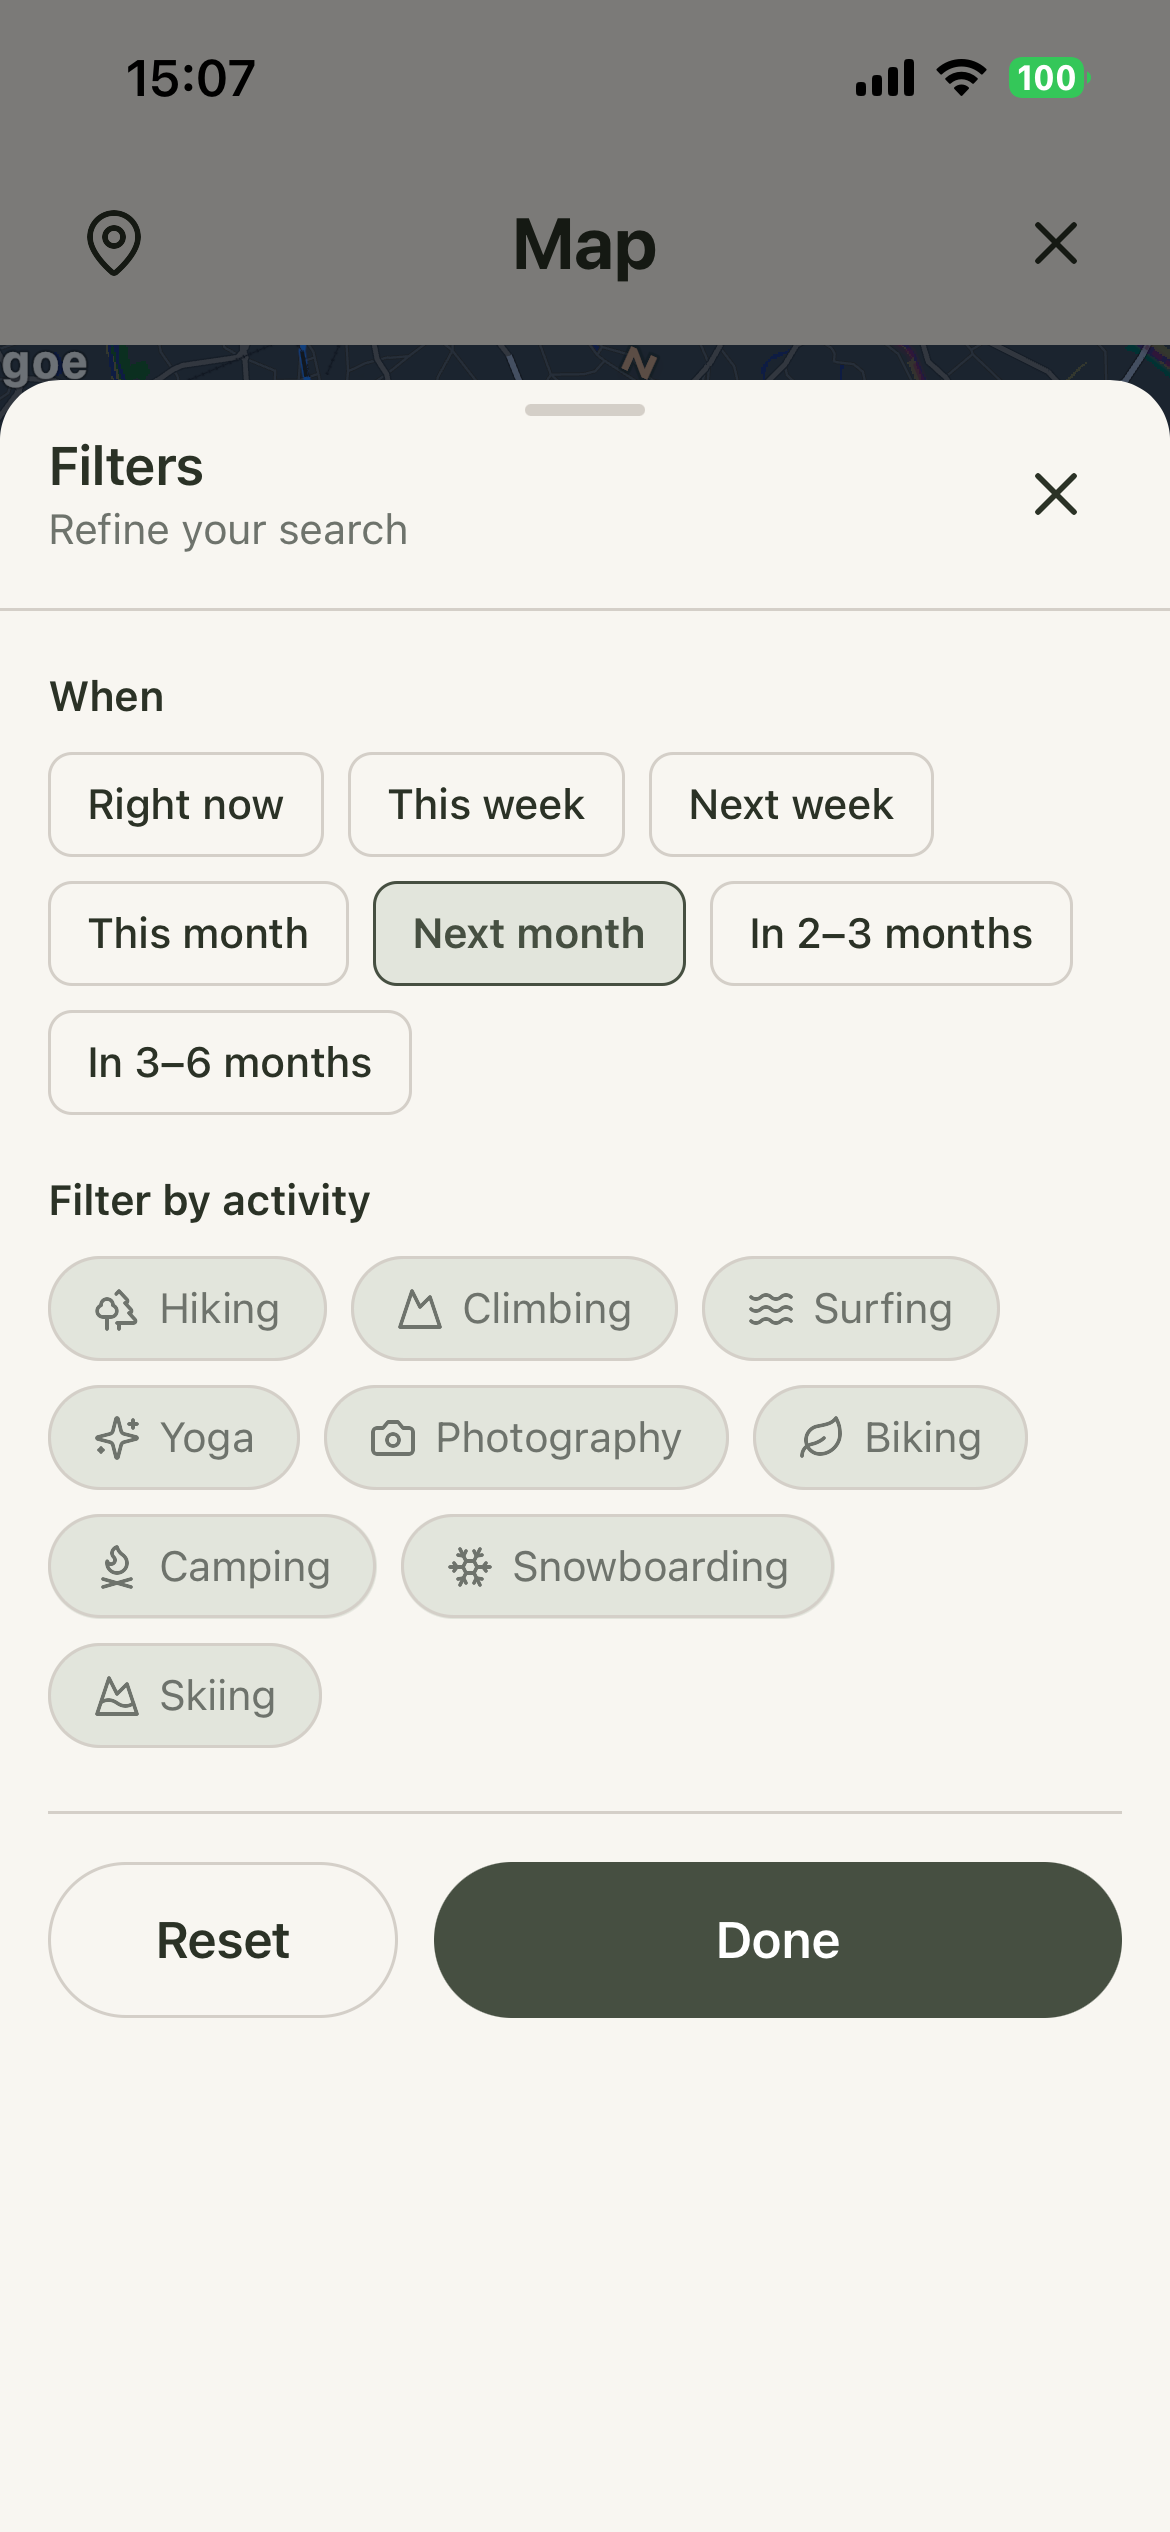This screenshot has width=1170, height=2532.
Task: Select the Snowboarding activity filter
Action: [617, 1566]
